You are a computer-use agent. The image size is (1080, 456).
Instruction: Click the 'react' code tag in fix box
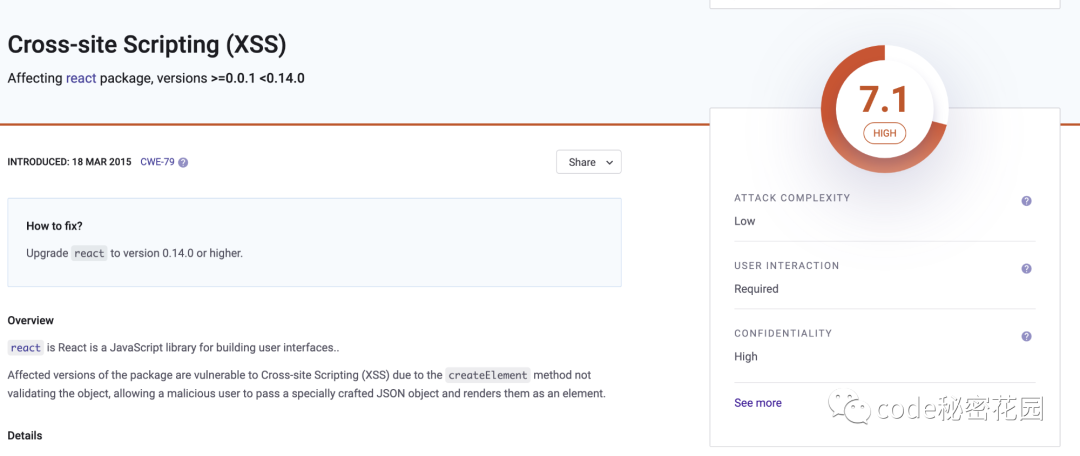(90, 253)
